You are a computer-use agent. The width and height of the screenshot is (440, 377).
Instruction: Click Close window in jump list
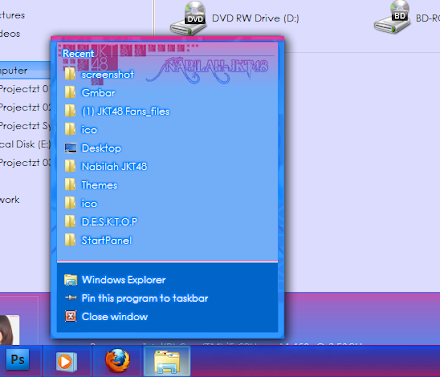[x=167, y=316]
